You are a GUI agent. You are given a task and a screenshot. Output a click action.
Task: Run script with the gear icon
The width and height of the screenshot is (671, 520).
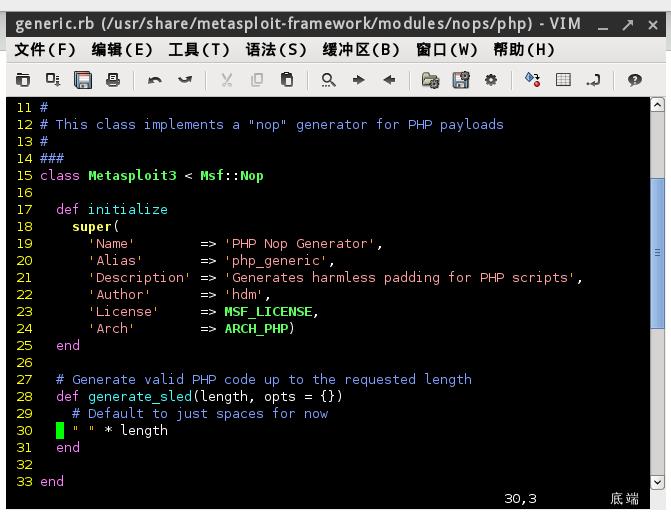(x=491, y=80)
